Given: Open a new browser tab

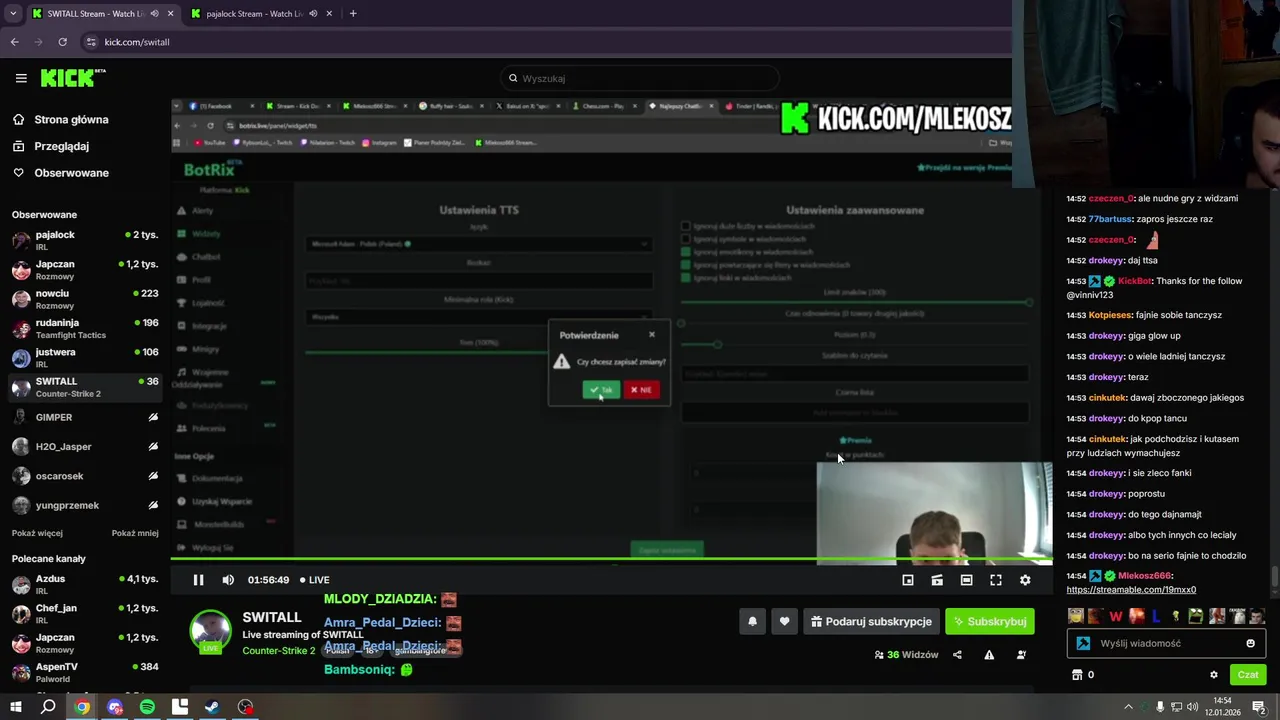Looking at the screenshot, I should [353, 14].
